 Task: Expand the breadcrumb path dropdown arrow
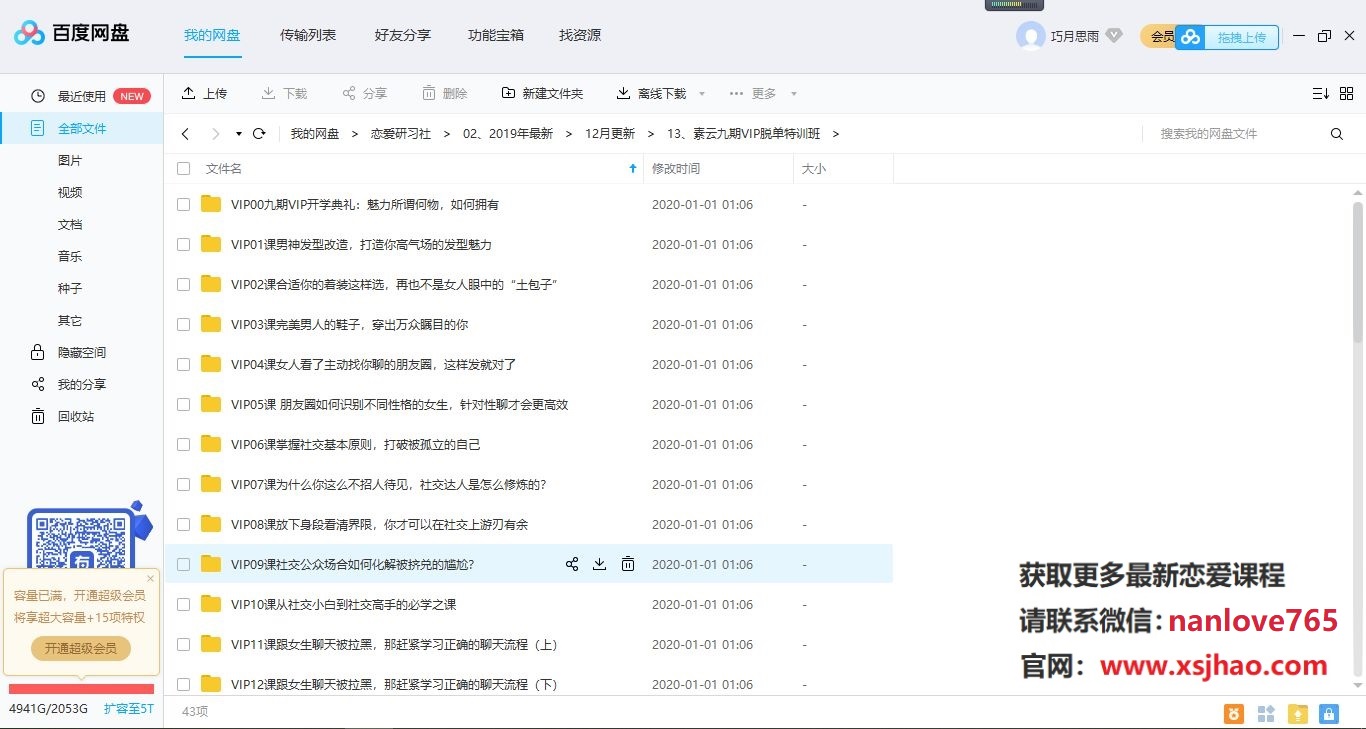pos(237,132)
